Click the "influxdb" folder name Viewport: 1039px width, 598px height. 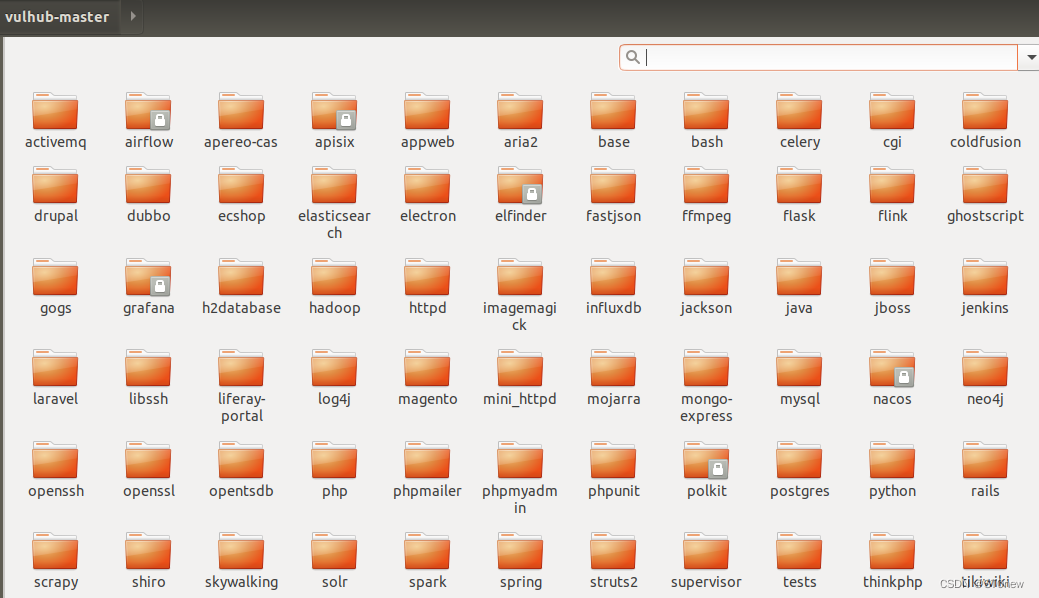click(x=614, y=308)
